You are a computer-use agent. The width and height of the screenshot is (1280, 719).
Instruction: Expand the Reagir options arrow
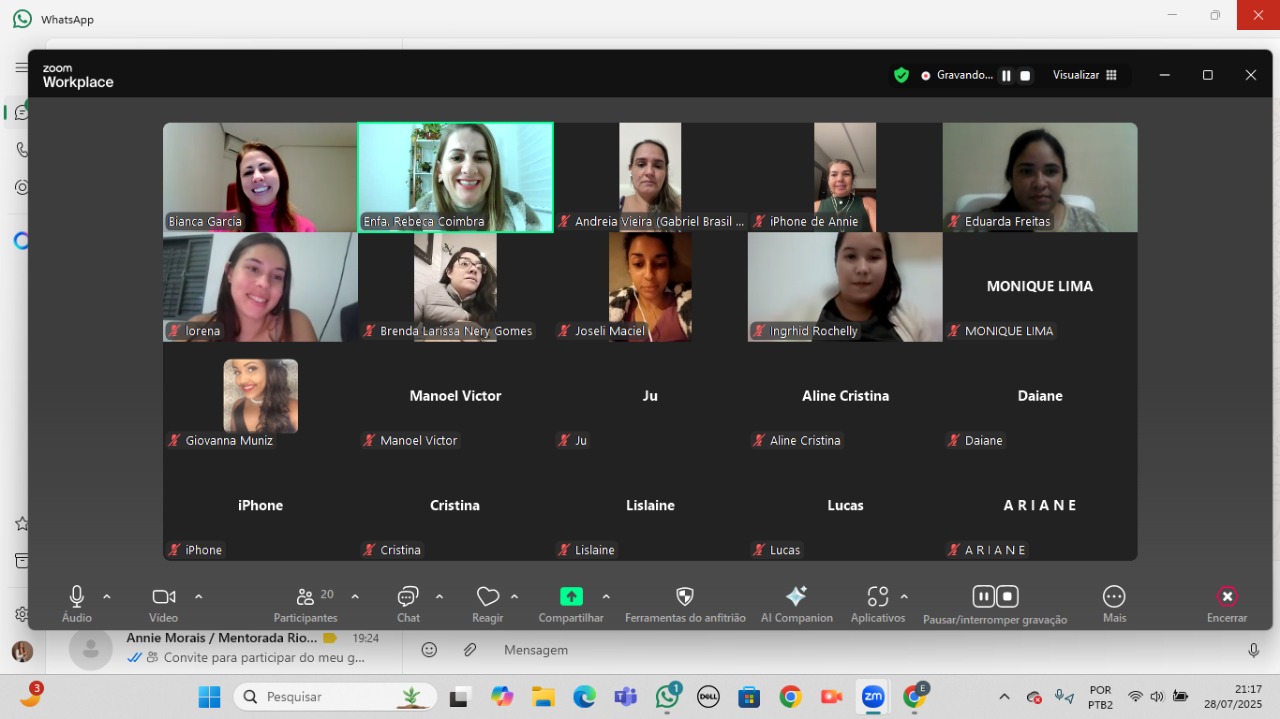[x=514, y=596]
